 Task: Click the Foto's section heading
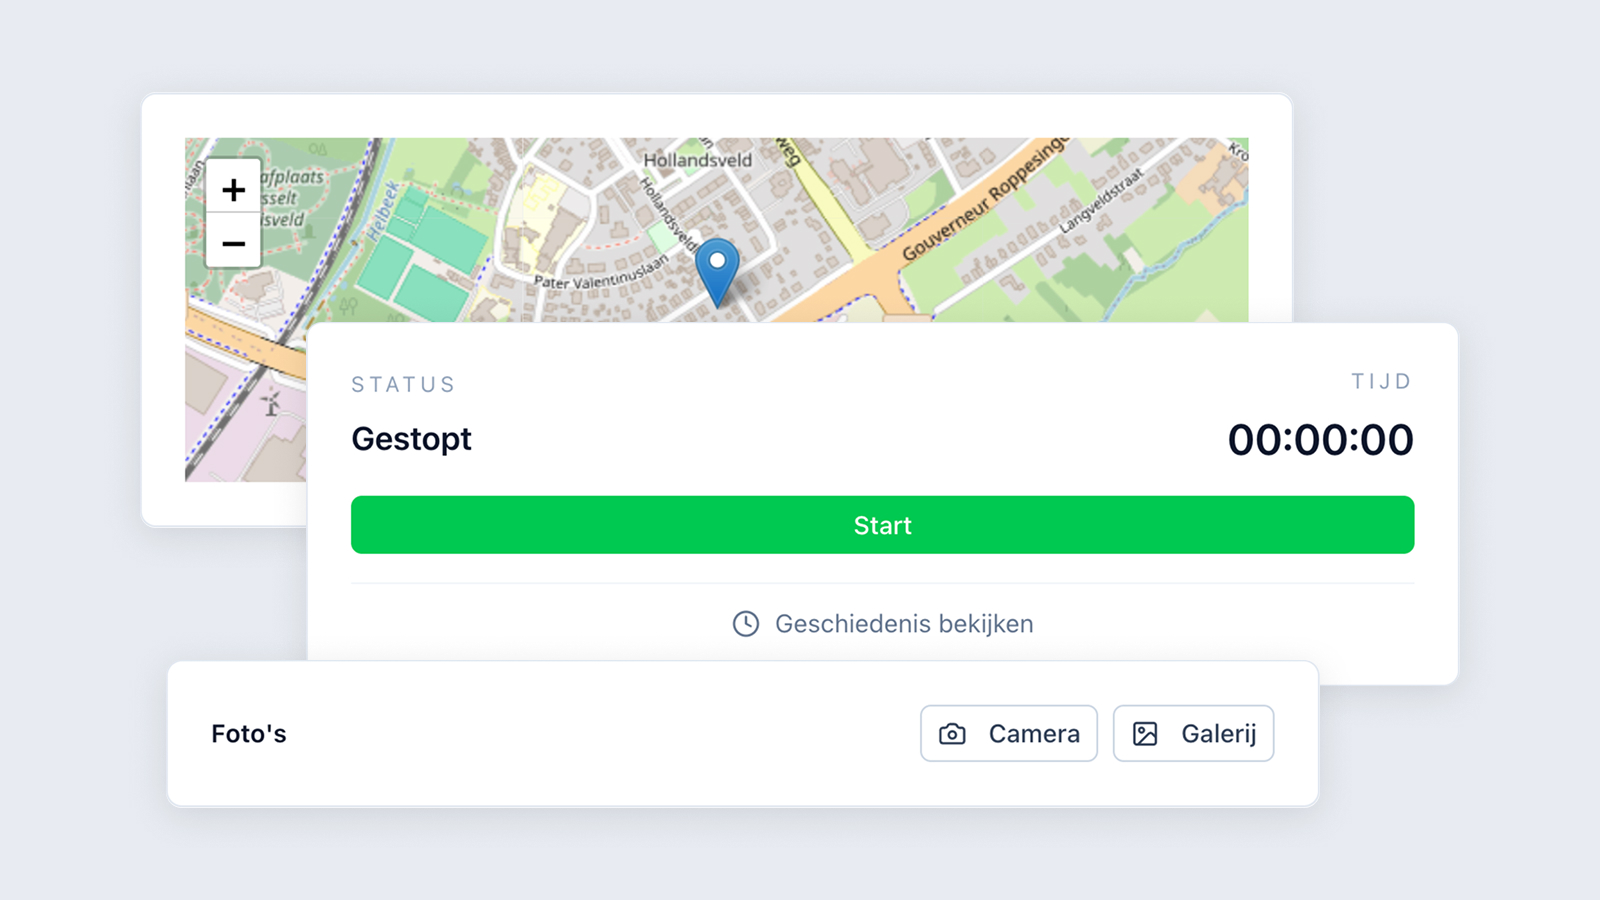pyautogui.click(x=249, y=734)
